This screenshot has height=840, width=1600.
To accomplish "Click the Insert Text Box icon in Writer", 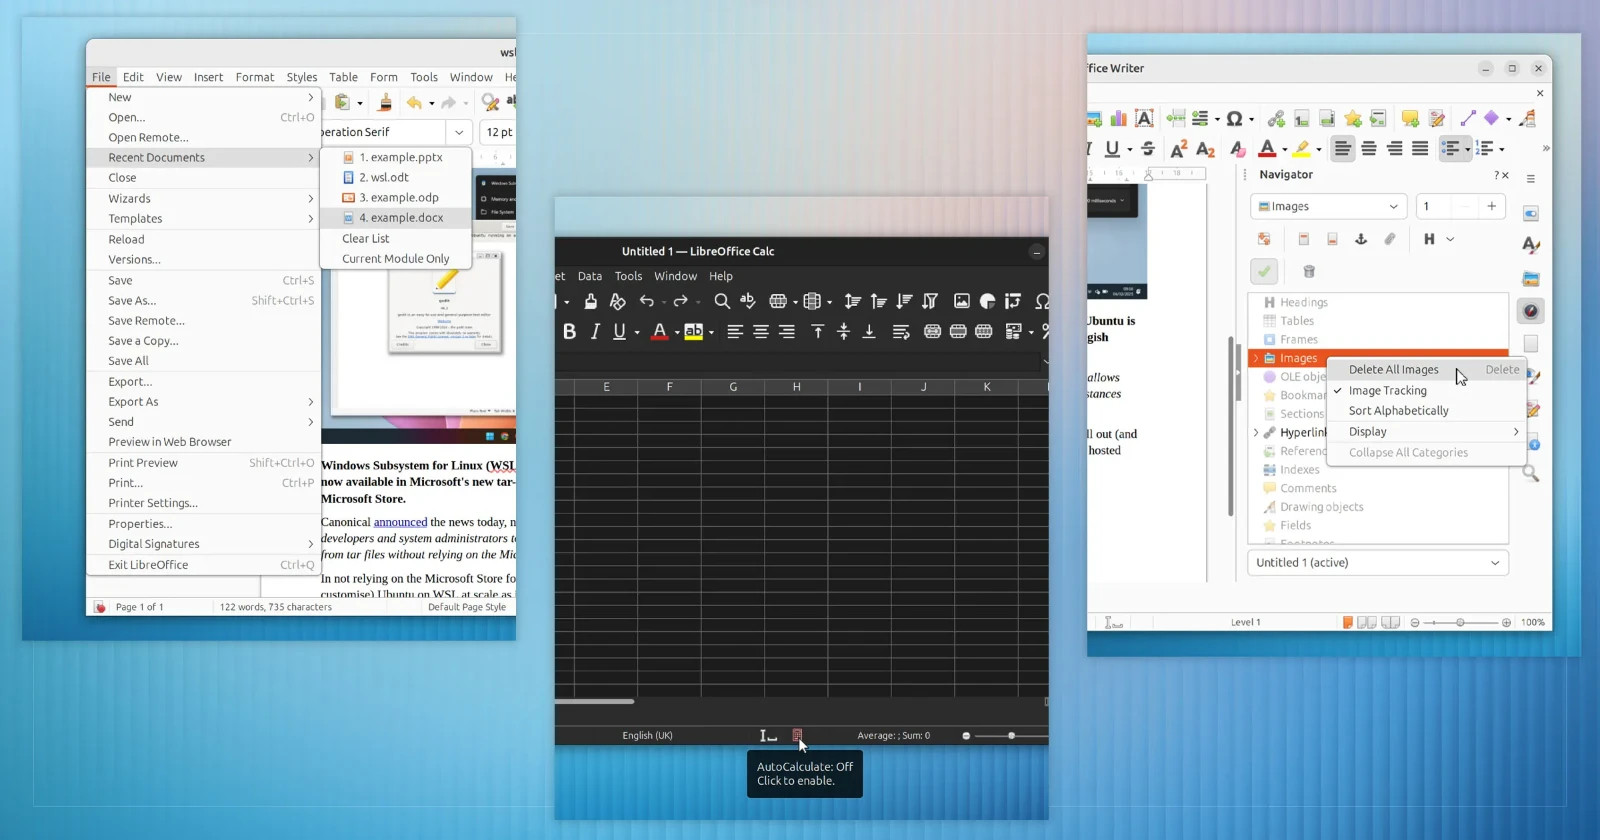I will tap(1145, 119).
